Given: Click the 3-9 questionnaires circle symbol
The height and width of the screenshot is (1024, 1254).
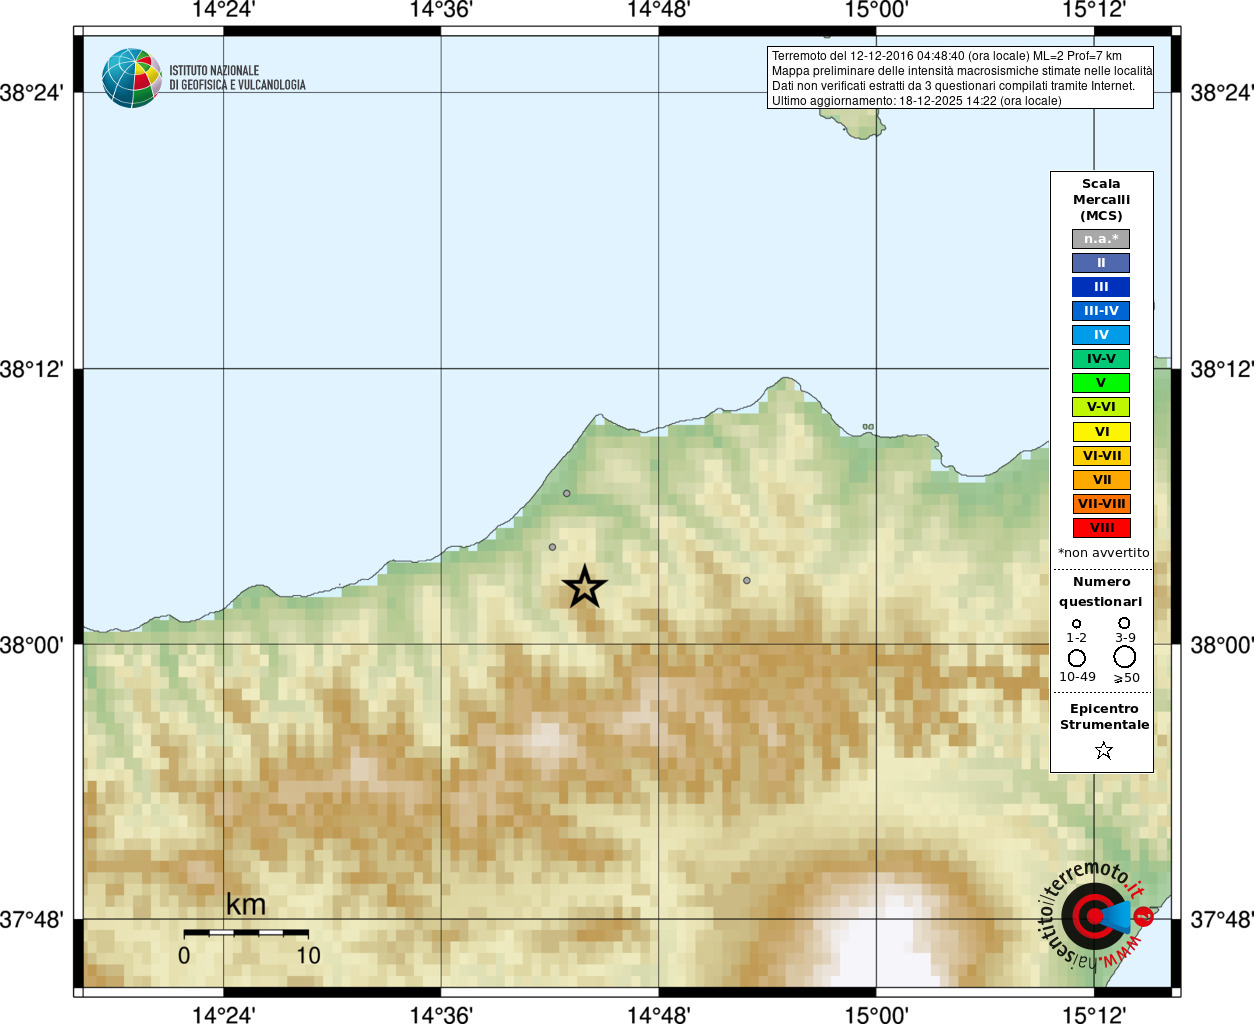Looking at the screenshot, I should click(1124, 623).
